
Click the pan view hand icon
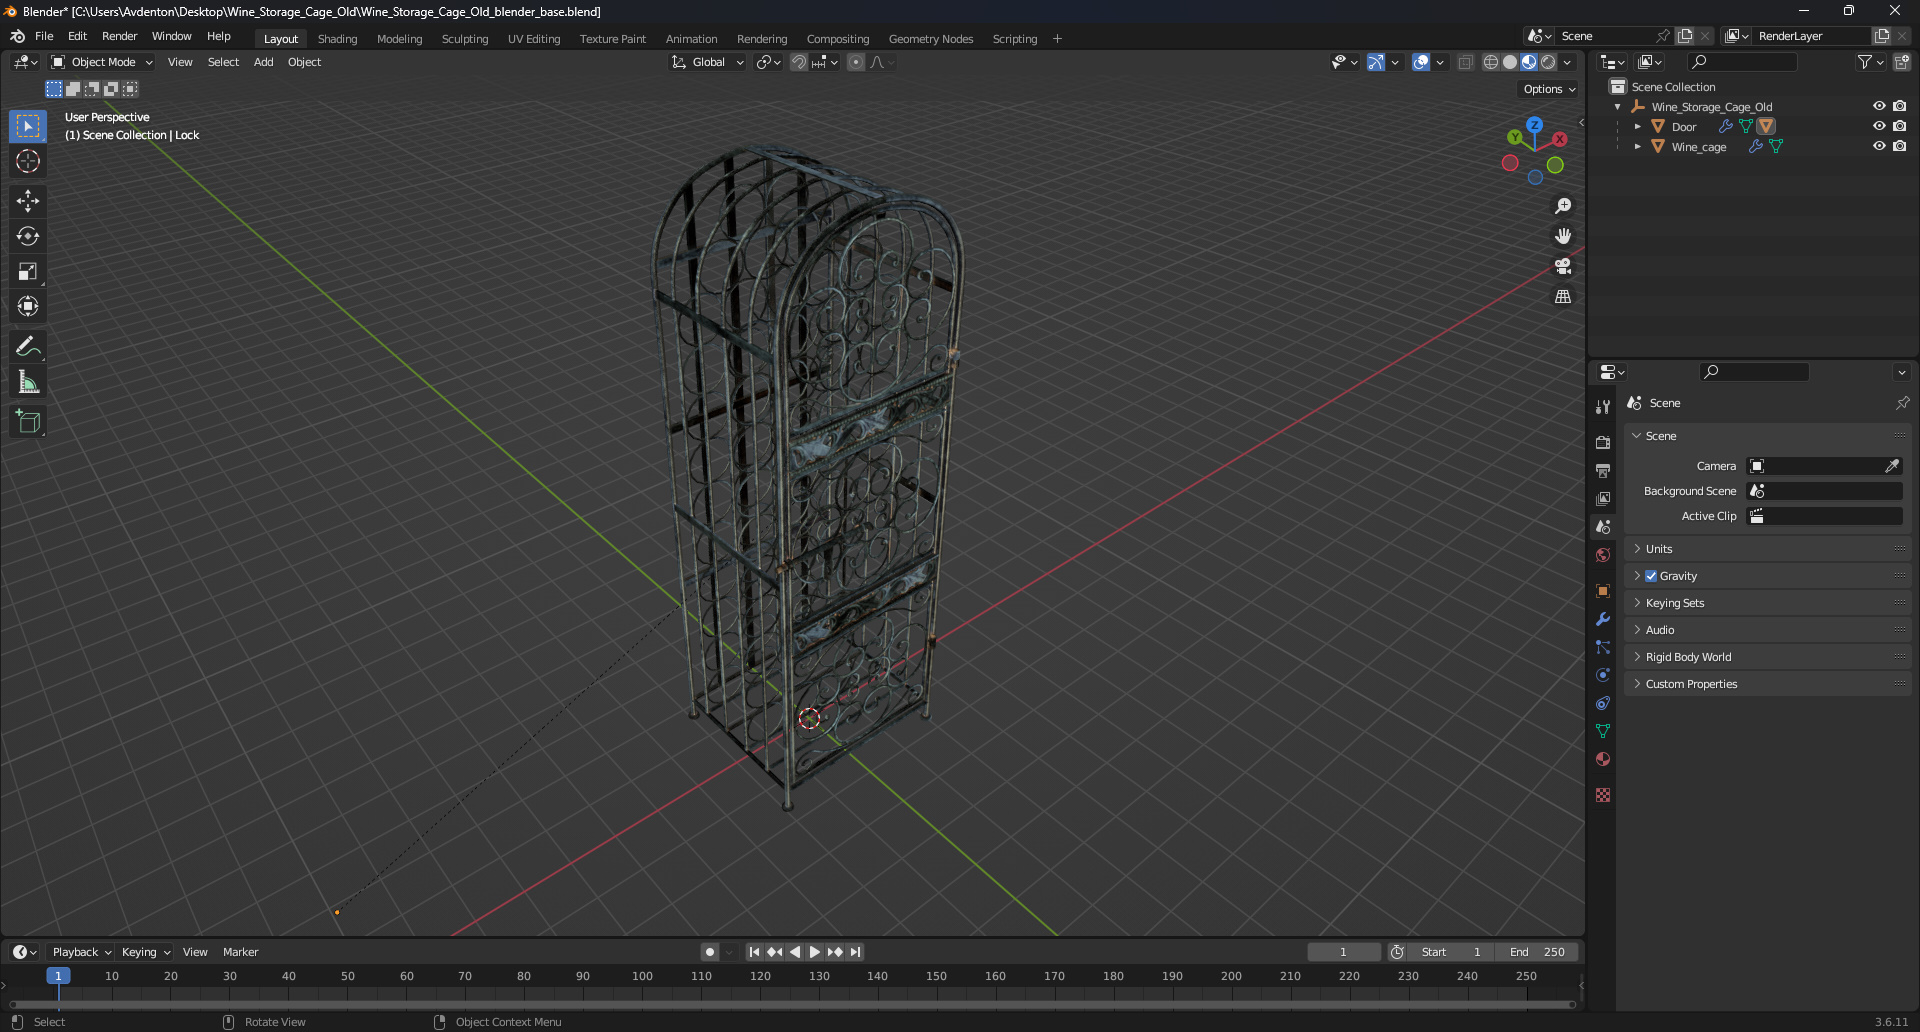[x=1563, y=236]
